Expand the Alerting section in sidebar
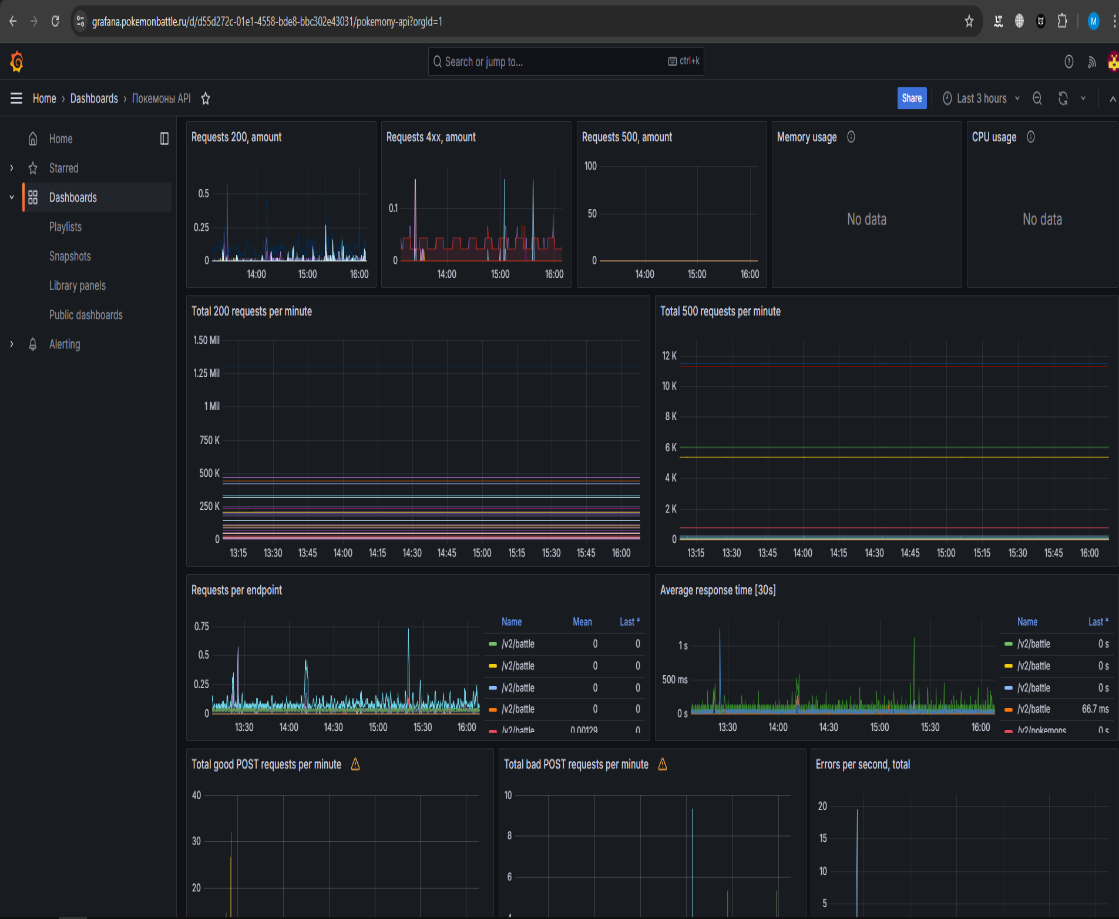This screenshot has height=919, width=1119. click(x=12, y=344)
